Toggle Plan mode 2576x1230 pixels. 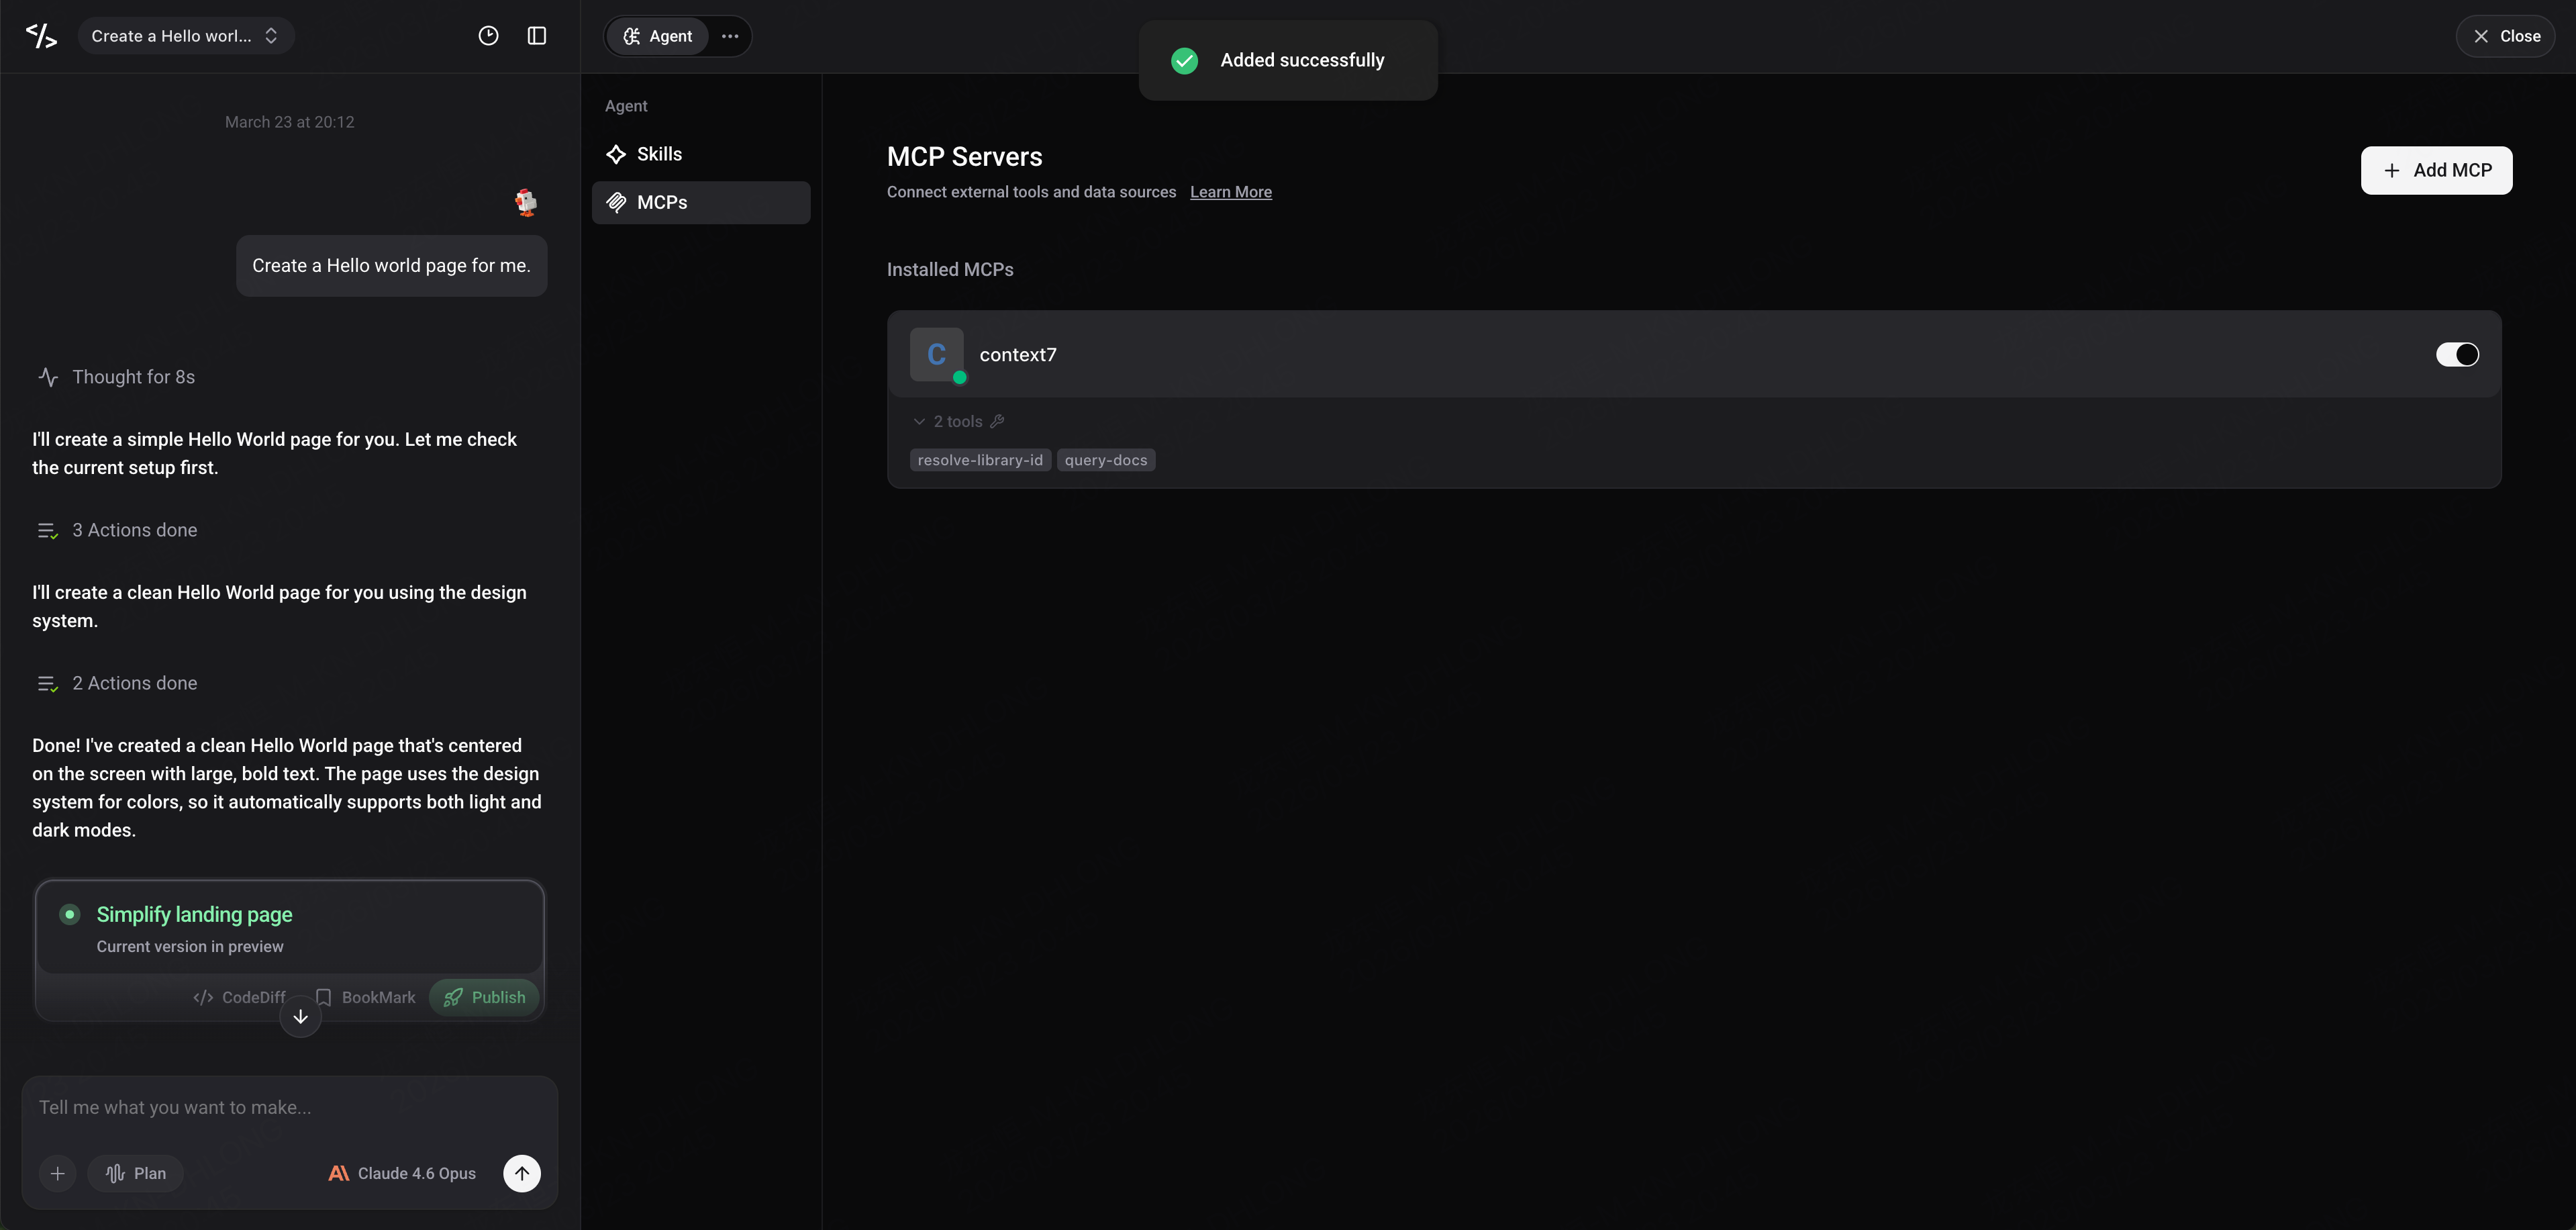tap(136, 1173)
